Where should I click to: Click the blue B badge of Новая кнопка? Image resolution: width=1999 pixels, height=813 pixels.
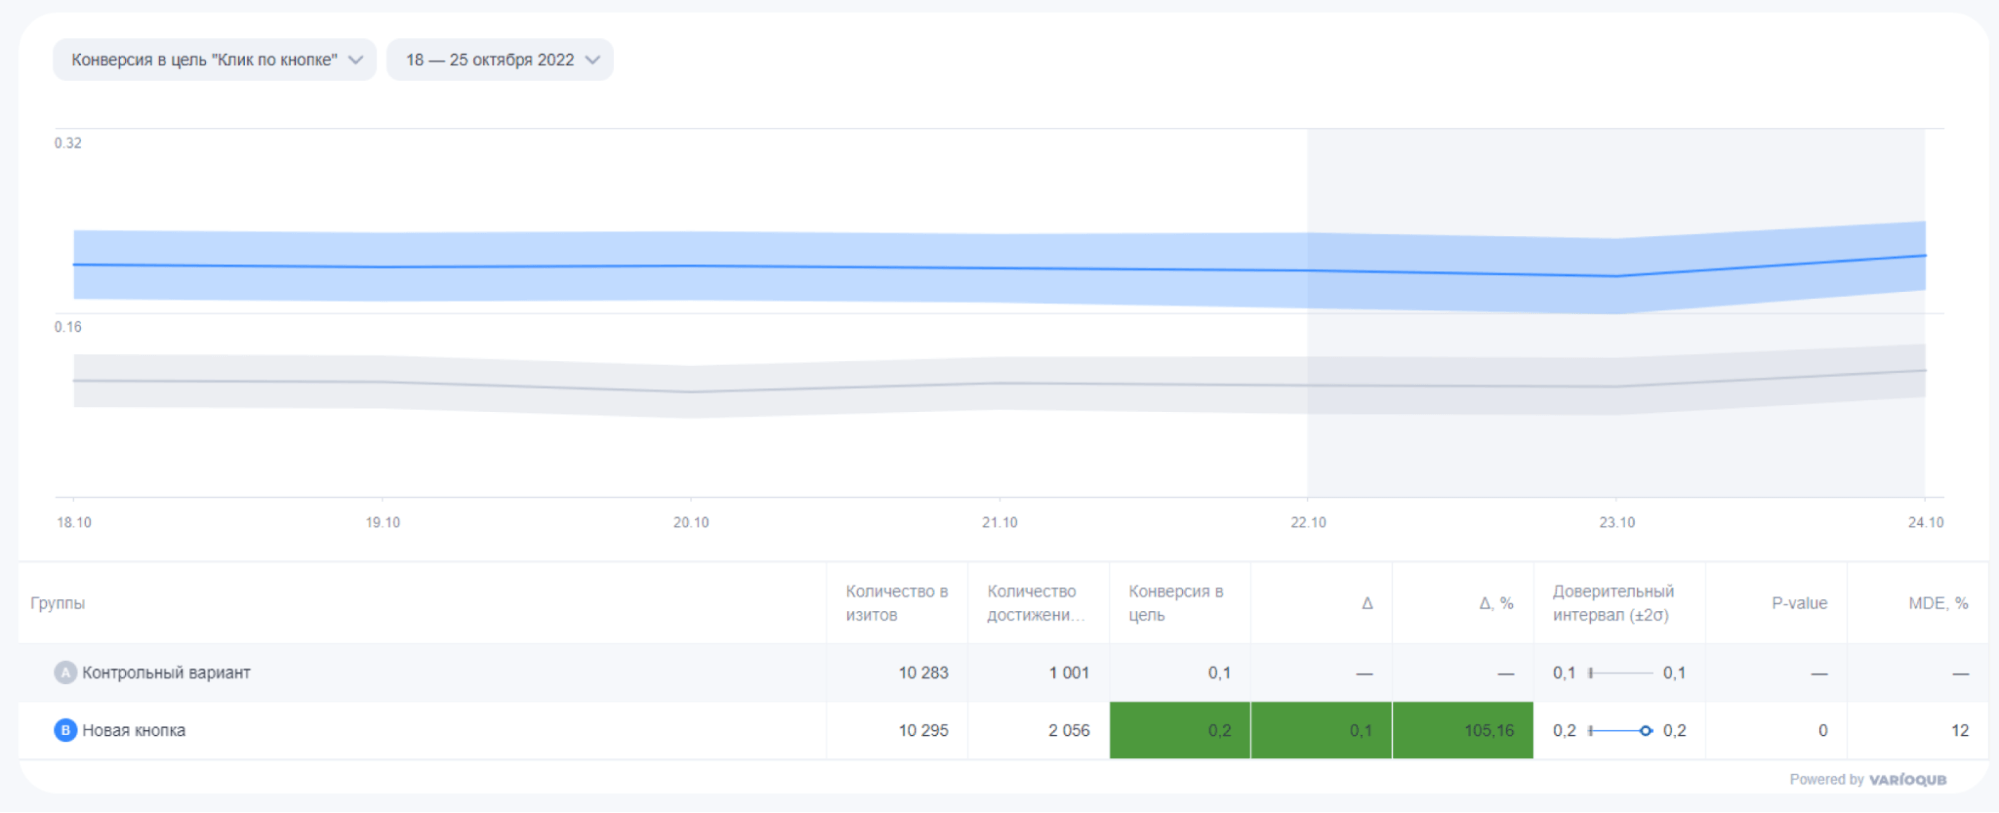[65, 730]
